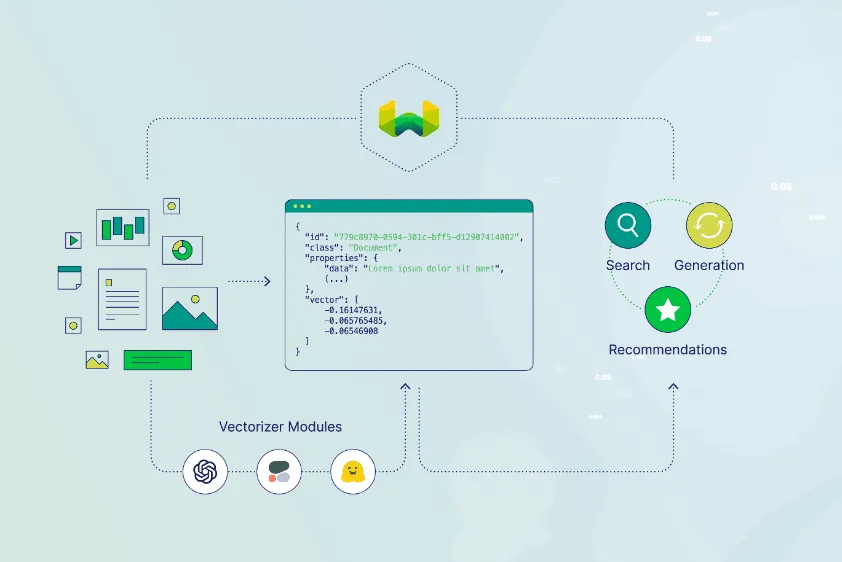Click the small circle tile above the donut chart
Viewport: 842px width, 562px height.
[x=171, y=206]
